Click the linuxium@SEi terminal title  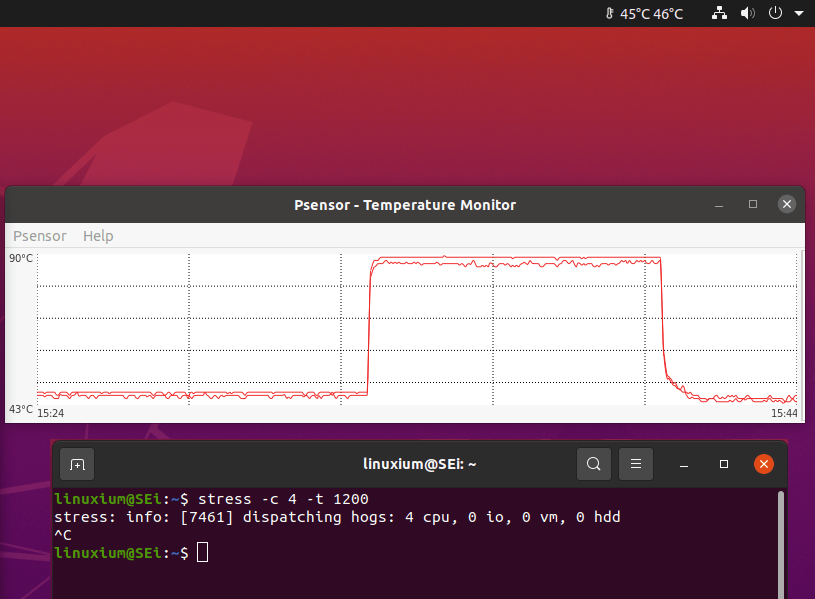pyautogui.click(x=419, y=464)
